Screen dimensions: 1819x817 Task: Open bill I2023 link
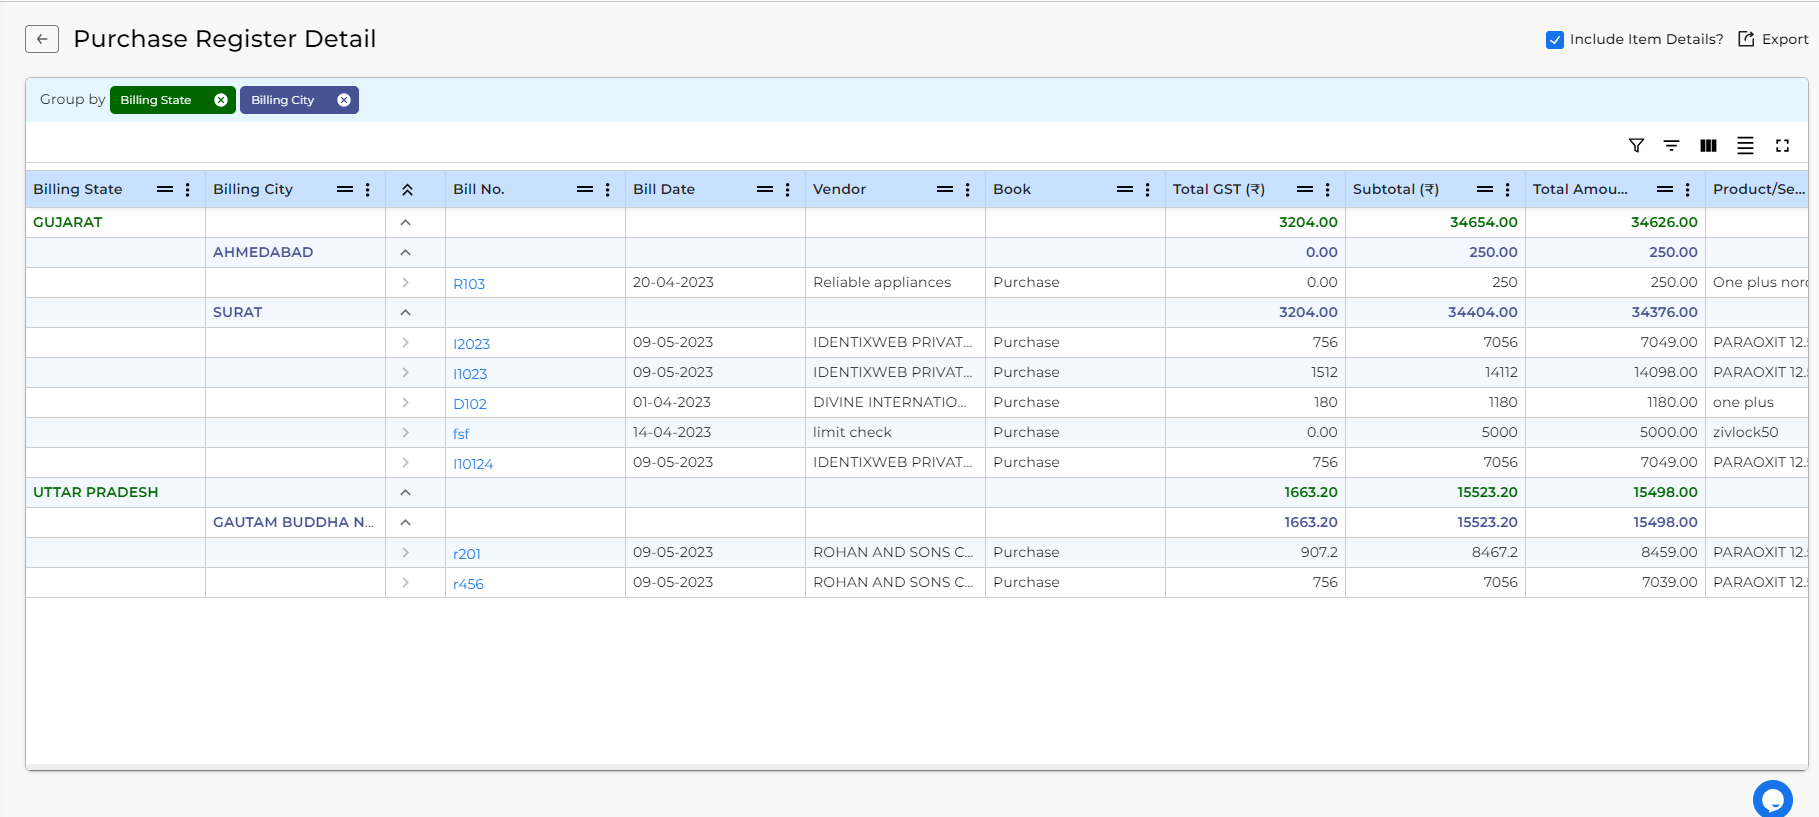pos(471,344)
